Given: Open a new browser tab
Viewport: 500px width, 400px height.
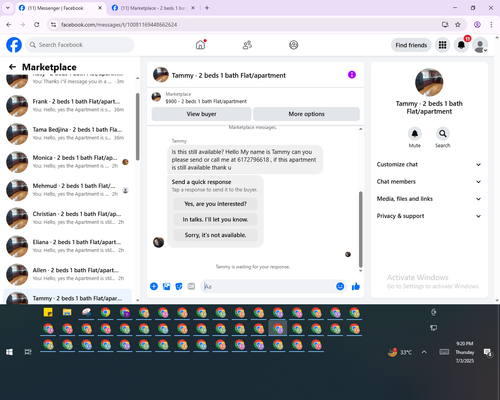Looking at the screenshot, I should coord(207,8).
